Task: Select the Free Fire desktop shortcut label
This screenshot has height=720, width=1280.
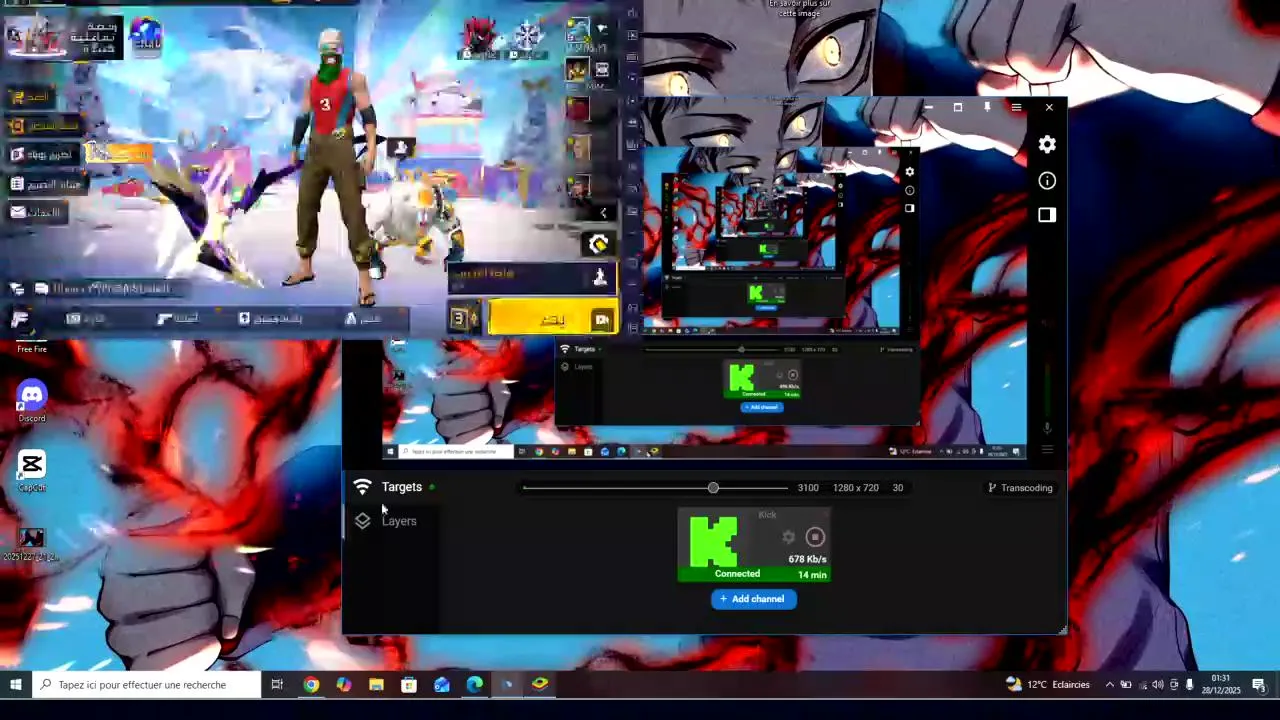Action: (32, 349)
